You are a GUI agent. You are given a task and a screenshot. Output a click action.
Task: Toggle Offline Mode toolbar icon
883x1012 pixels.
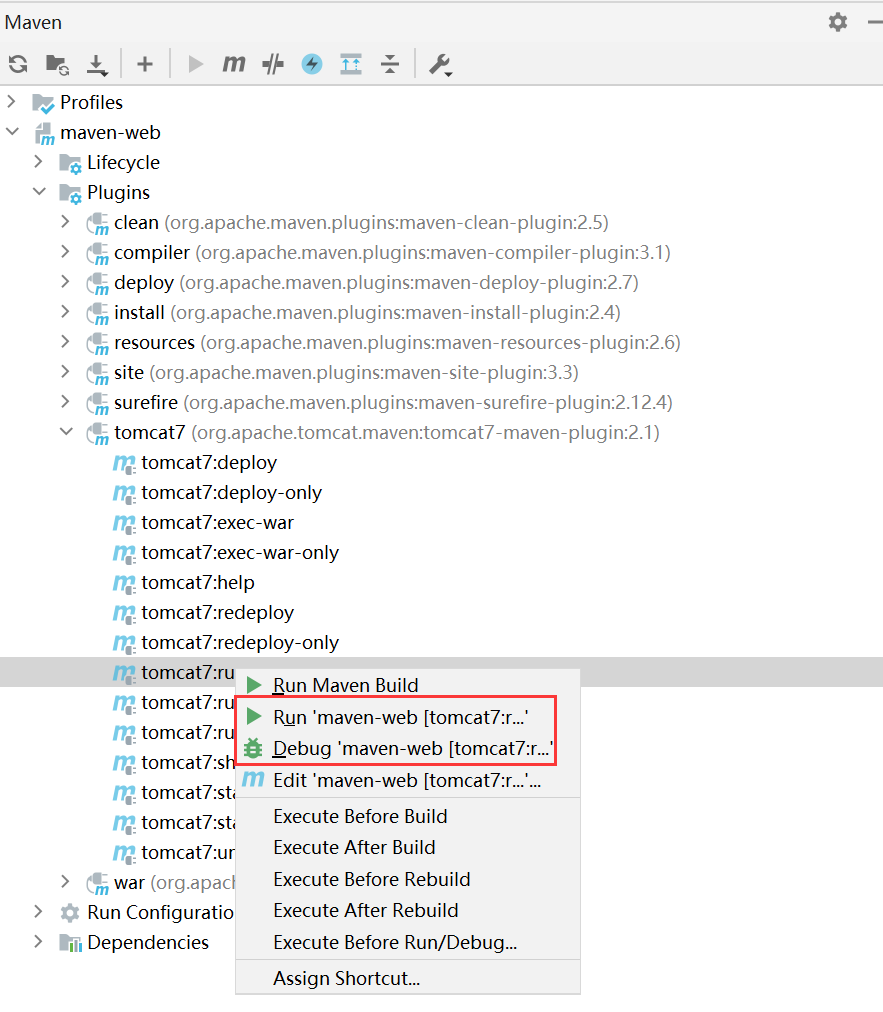pyautogui.click(x=273, y=64)
